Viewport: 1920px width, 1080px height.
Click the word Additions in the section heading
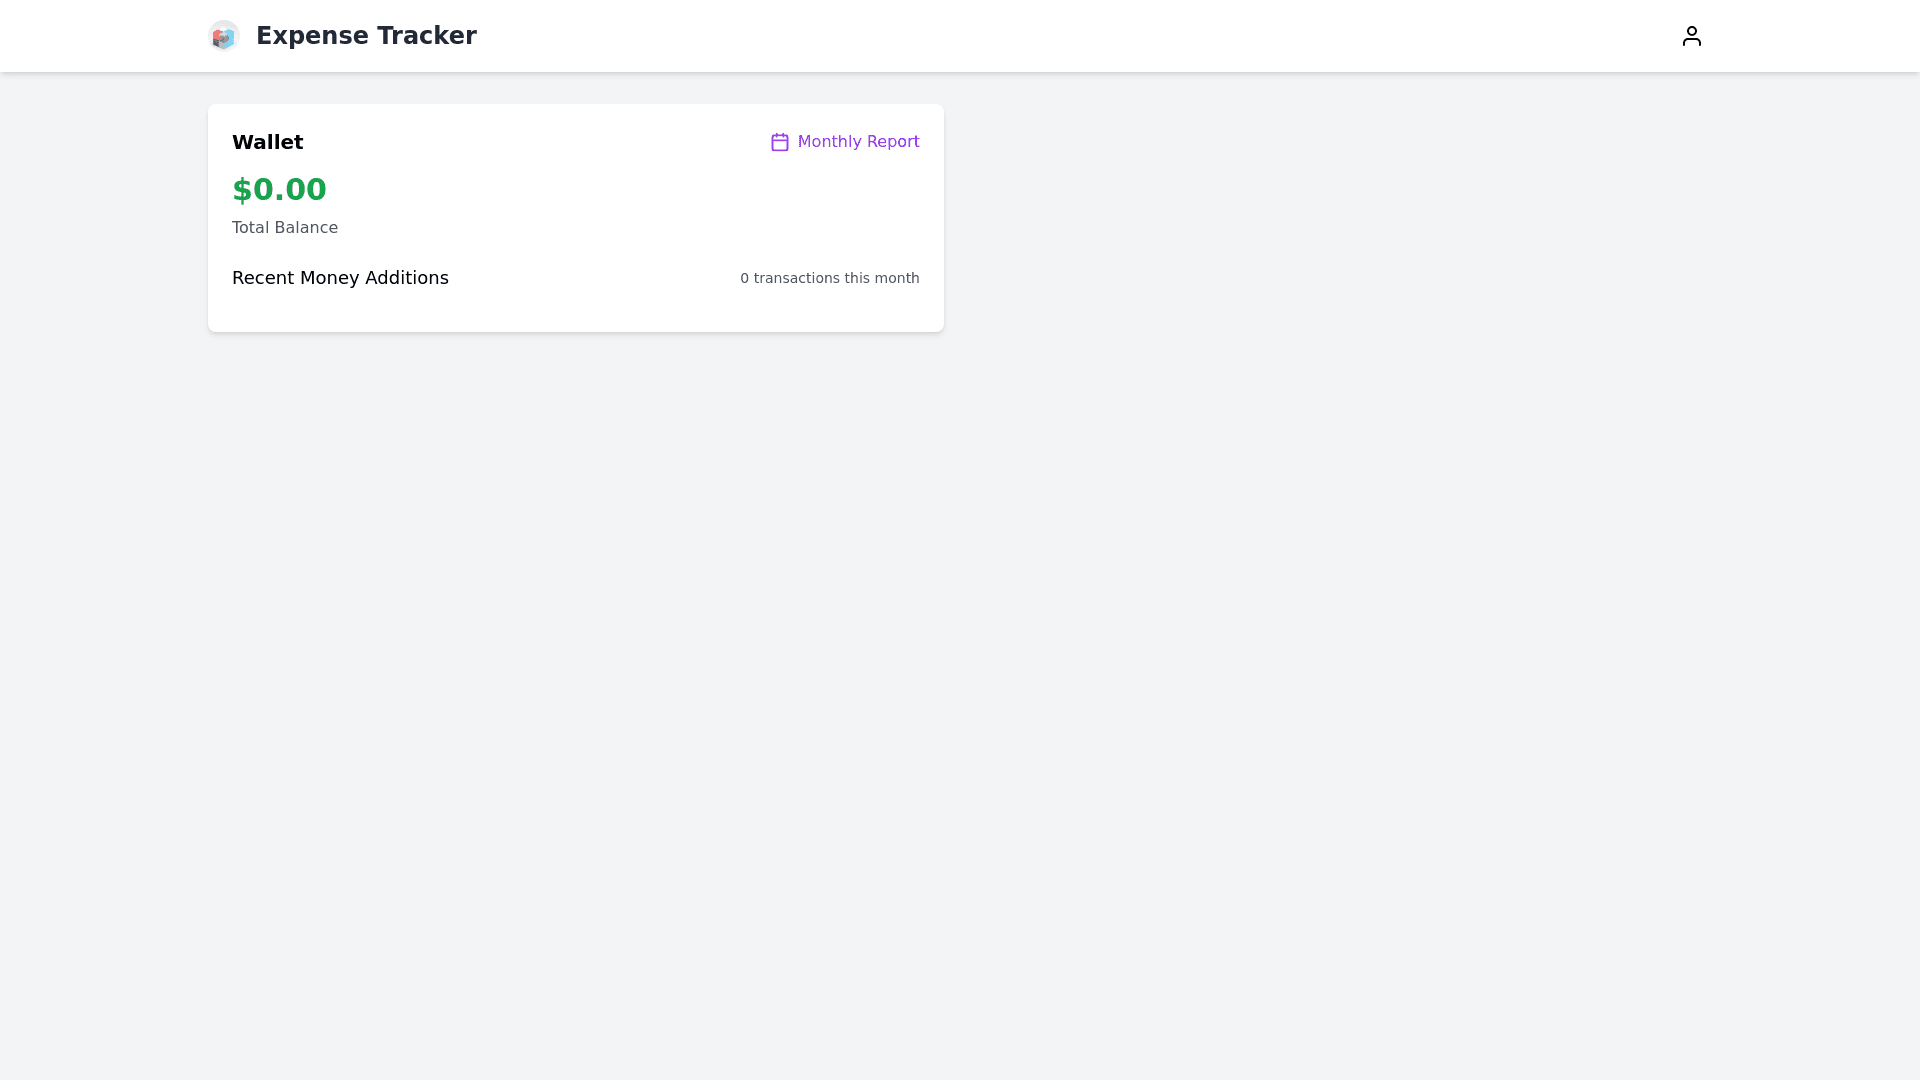tap(406, 278)
